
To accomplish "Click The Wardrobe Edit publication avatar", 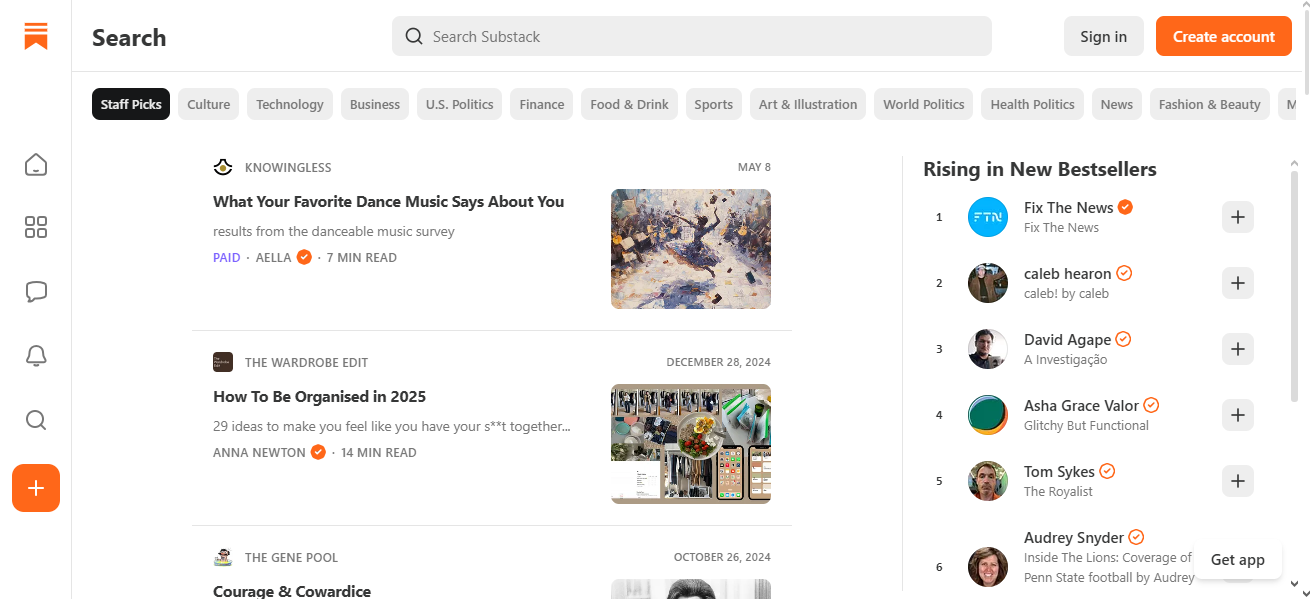I will coord(223,362).
